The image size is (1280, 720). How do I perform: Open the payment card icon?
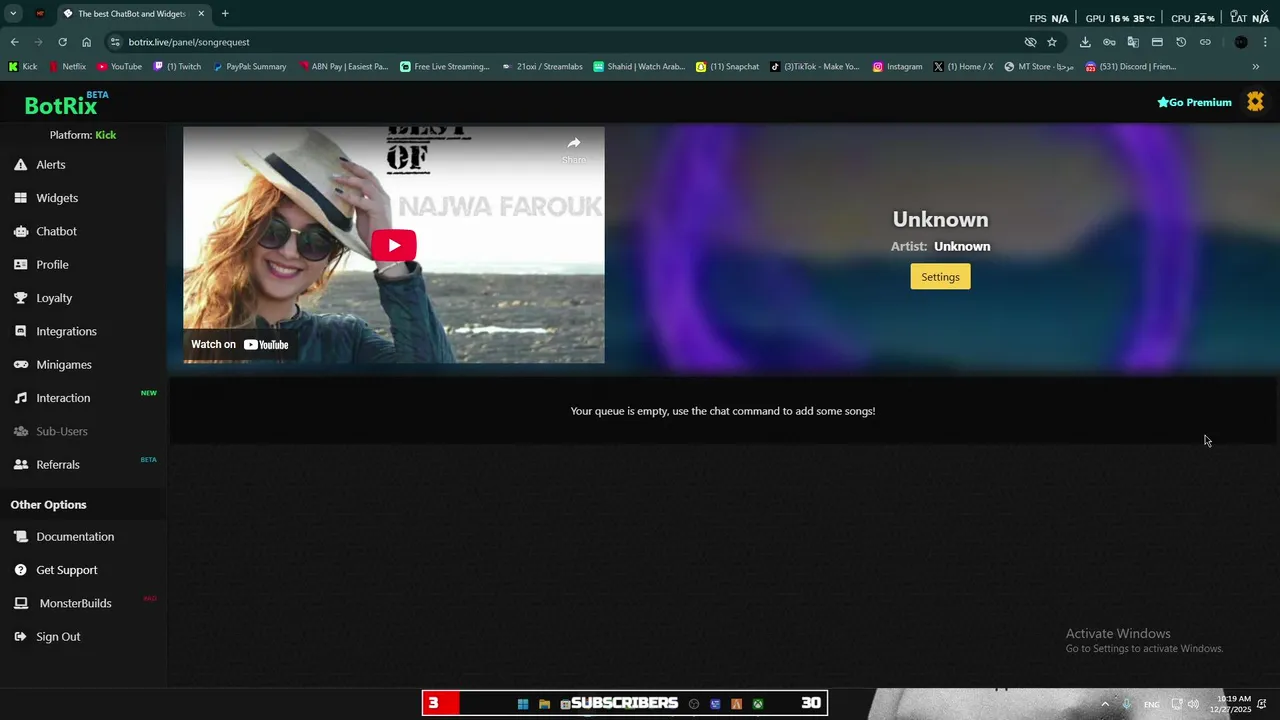pyautogui.click(x=1157, y=42)
